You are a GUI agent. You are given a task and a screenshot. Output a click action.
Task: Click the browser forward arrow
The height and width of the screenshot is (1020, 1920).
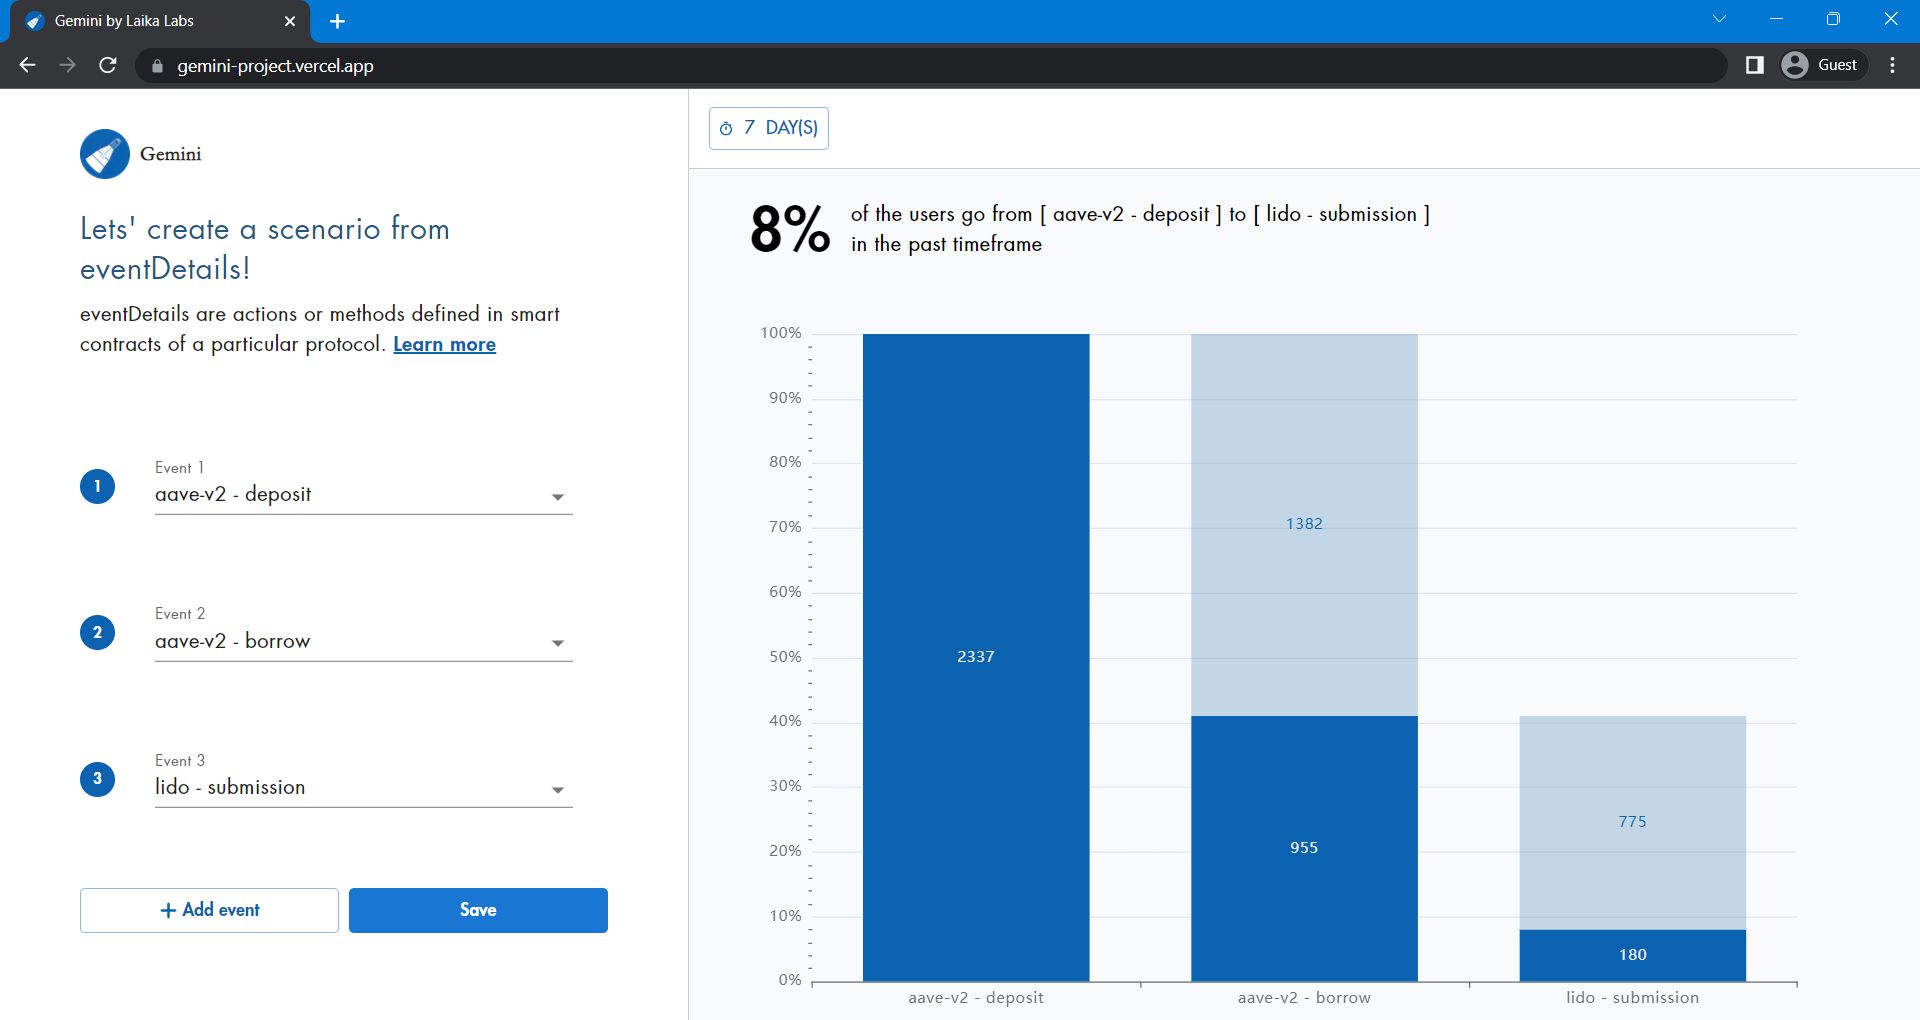coord(67,65)
